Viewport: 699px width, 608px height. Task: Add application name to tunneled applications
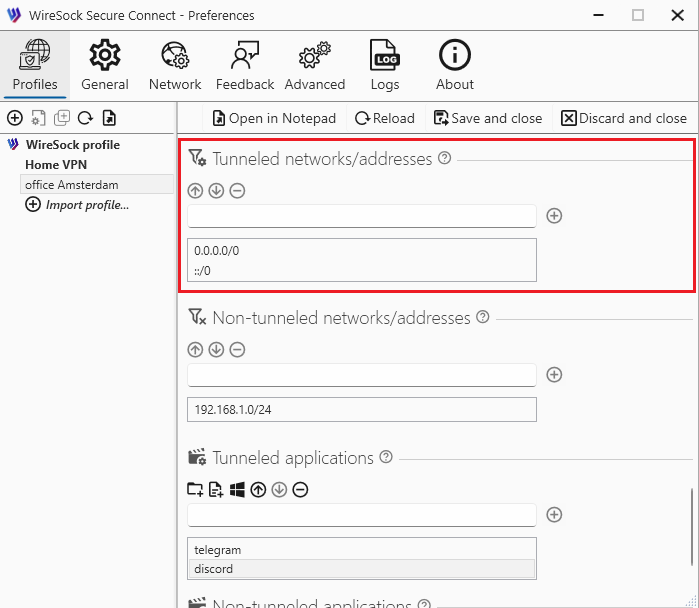pos(554,515)
